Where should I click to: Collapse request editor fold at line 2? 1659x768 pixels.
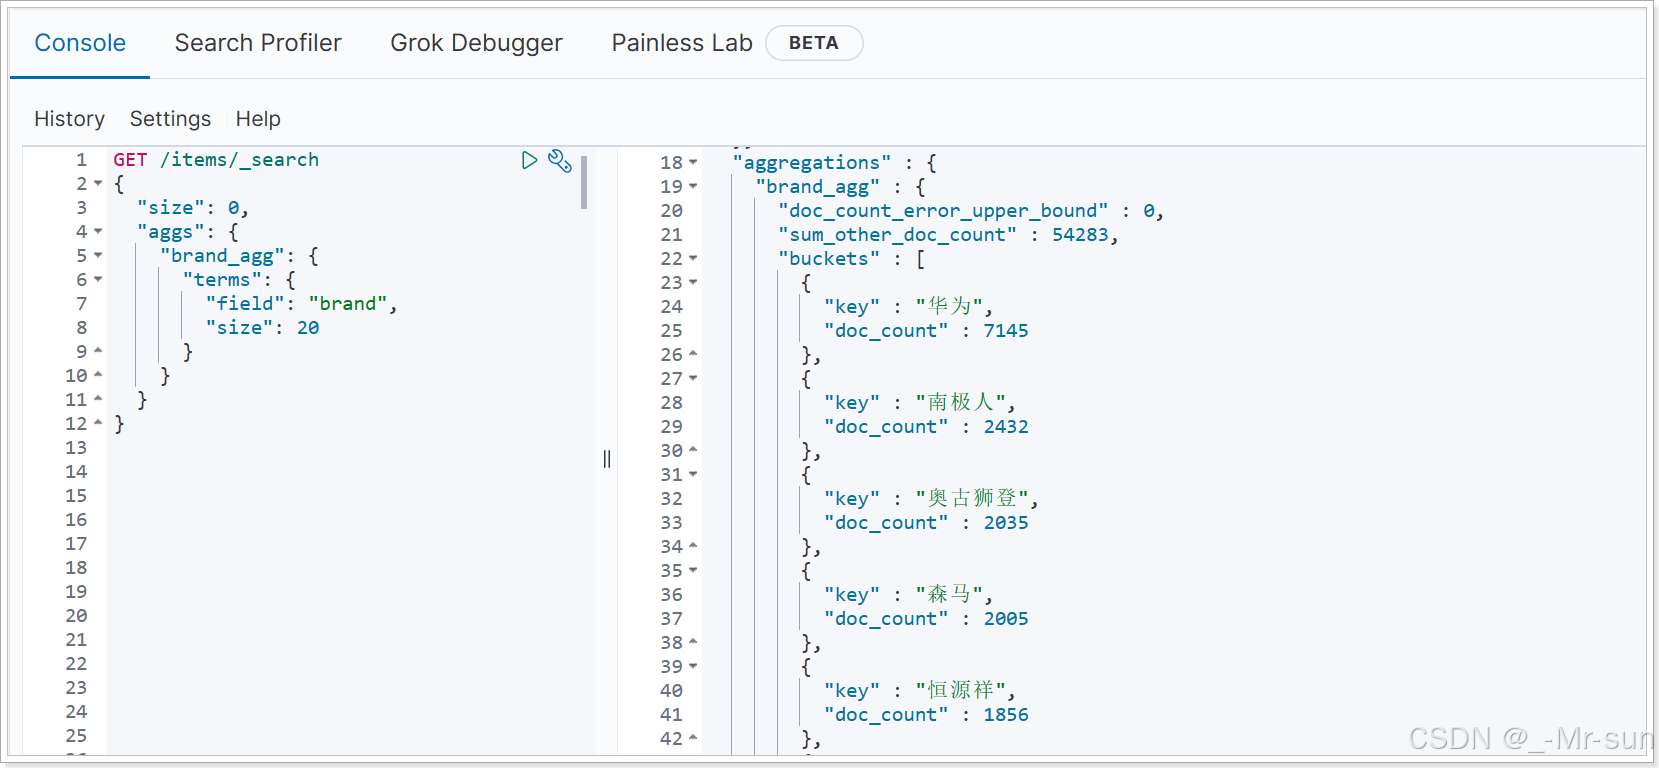pyautogui.click(x=98, y=184)
